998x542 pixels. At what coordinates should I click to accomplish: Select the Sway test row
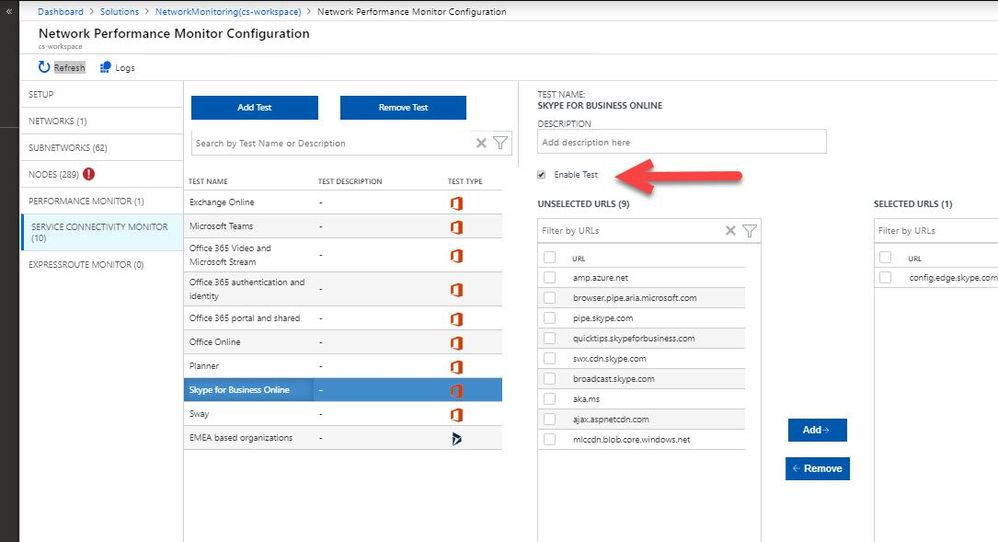(343, 414)
